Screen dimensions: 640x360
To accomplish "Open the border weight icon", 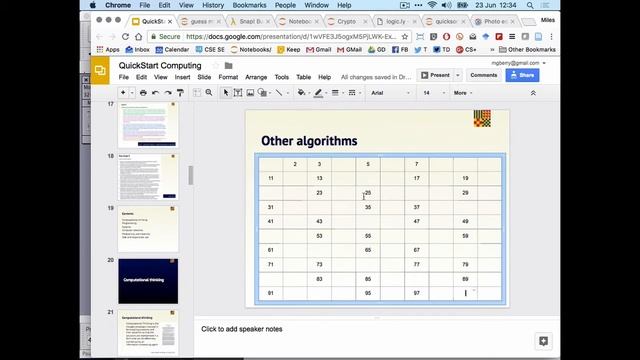I will (335, 93).
